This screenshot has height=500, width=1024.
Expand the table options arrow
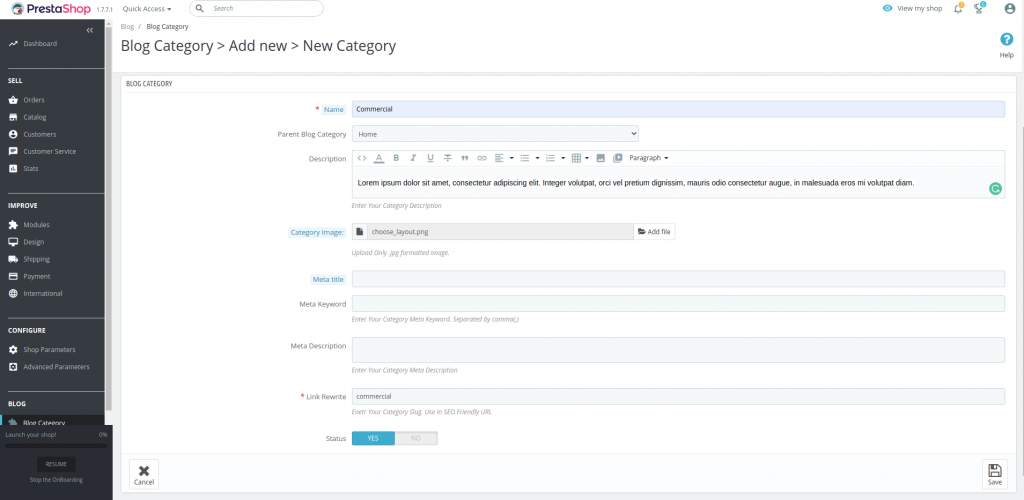(587, 158)
